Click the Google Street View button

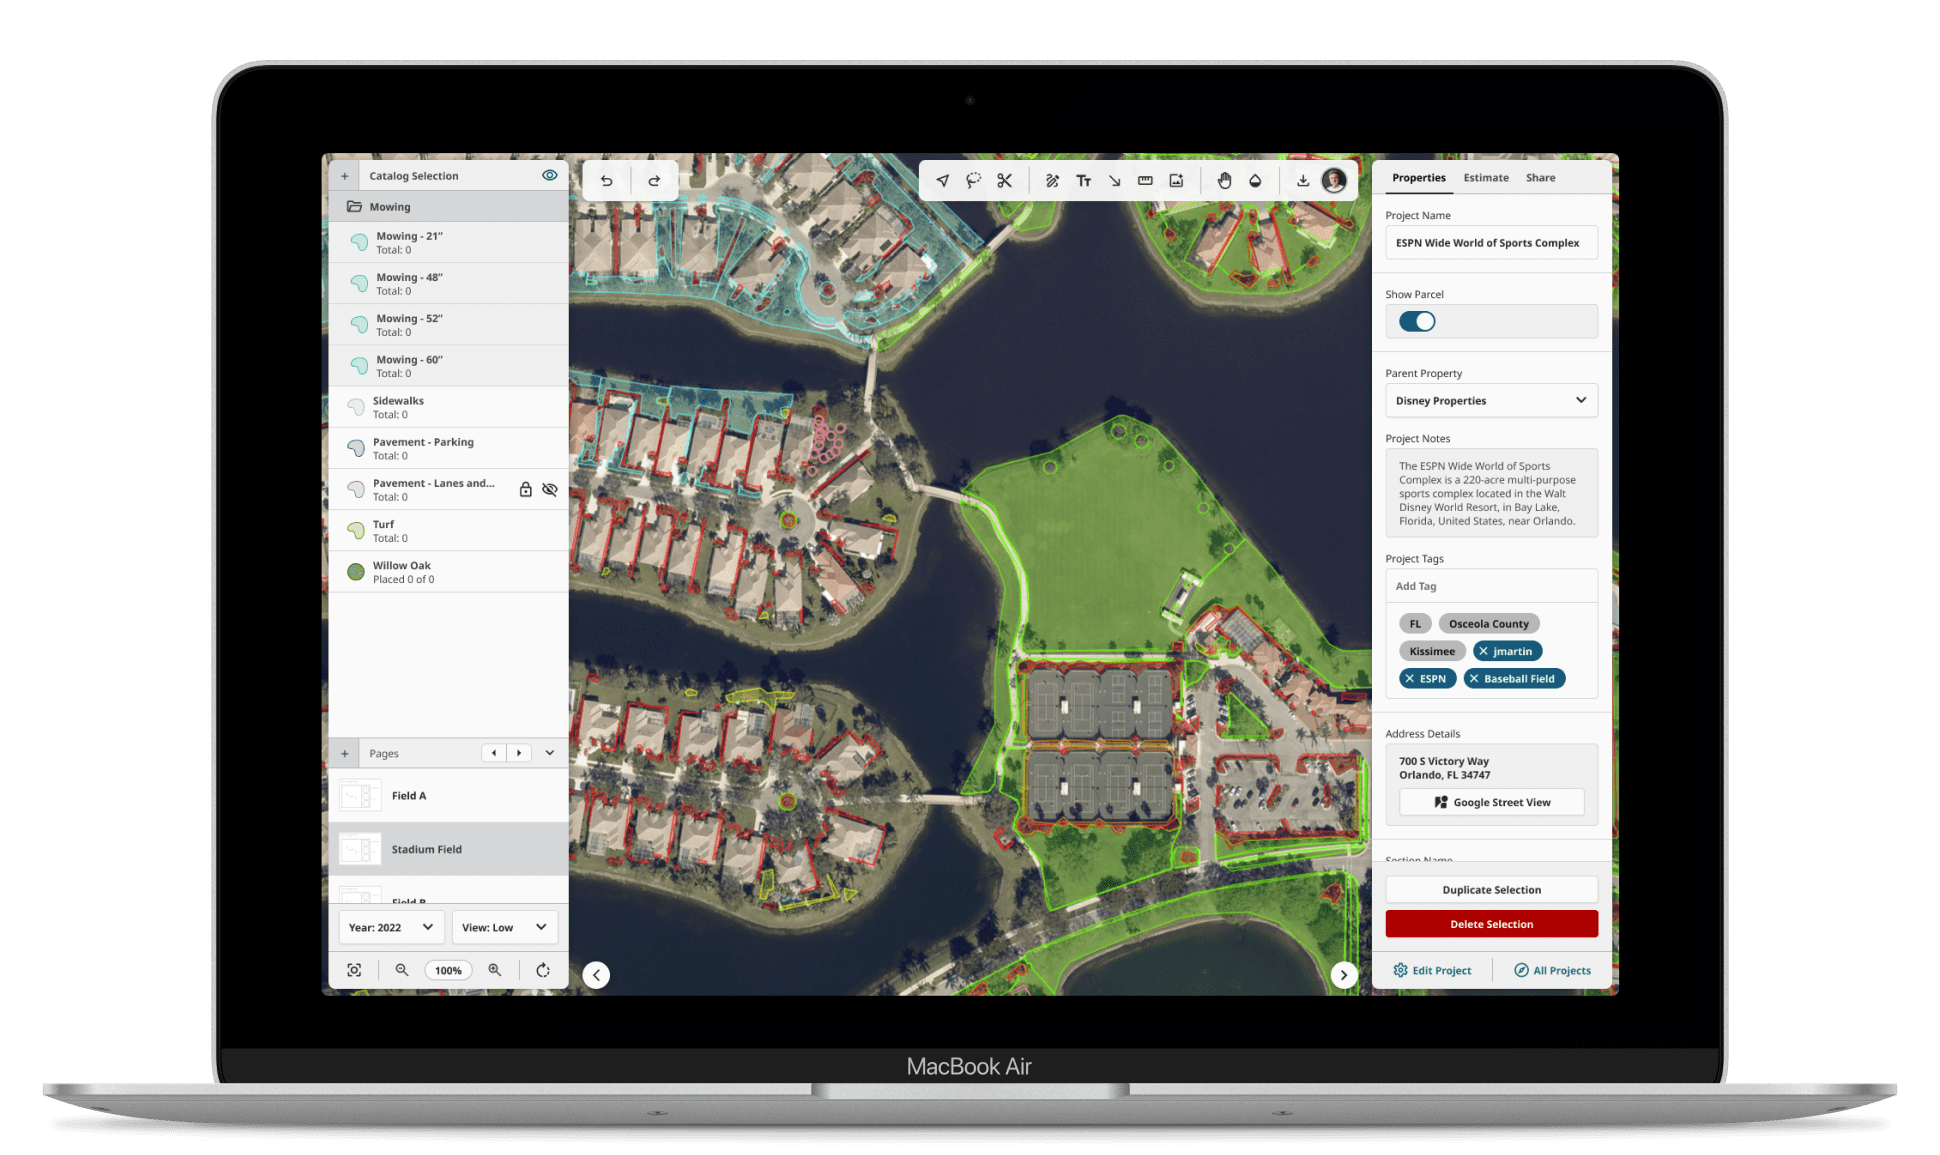pos(1490,802)
